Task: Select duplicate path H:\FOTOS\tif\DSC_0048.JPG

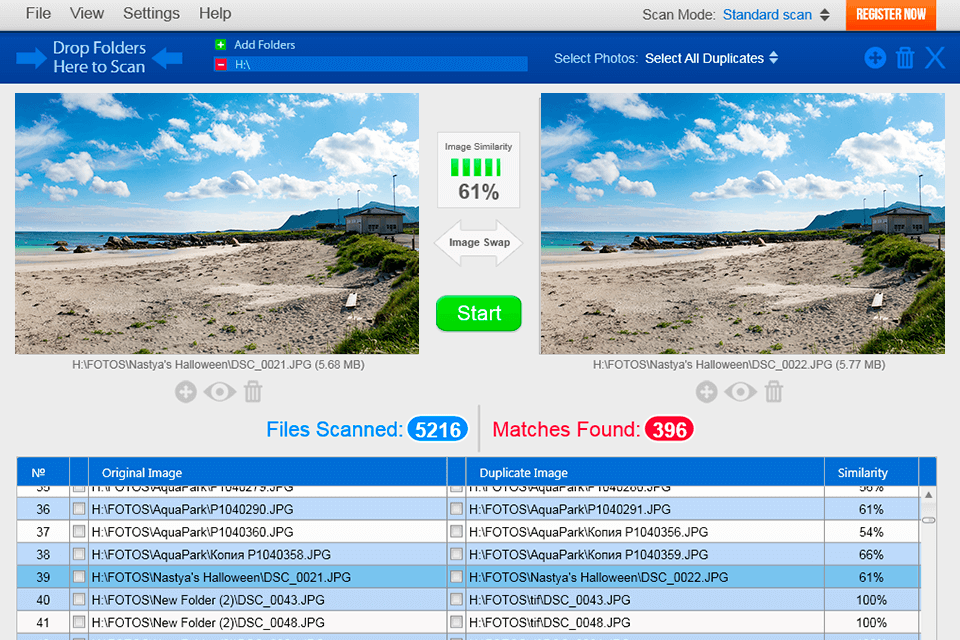Action: point(549,623)
